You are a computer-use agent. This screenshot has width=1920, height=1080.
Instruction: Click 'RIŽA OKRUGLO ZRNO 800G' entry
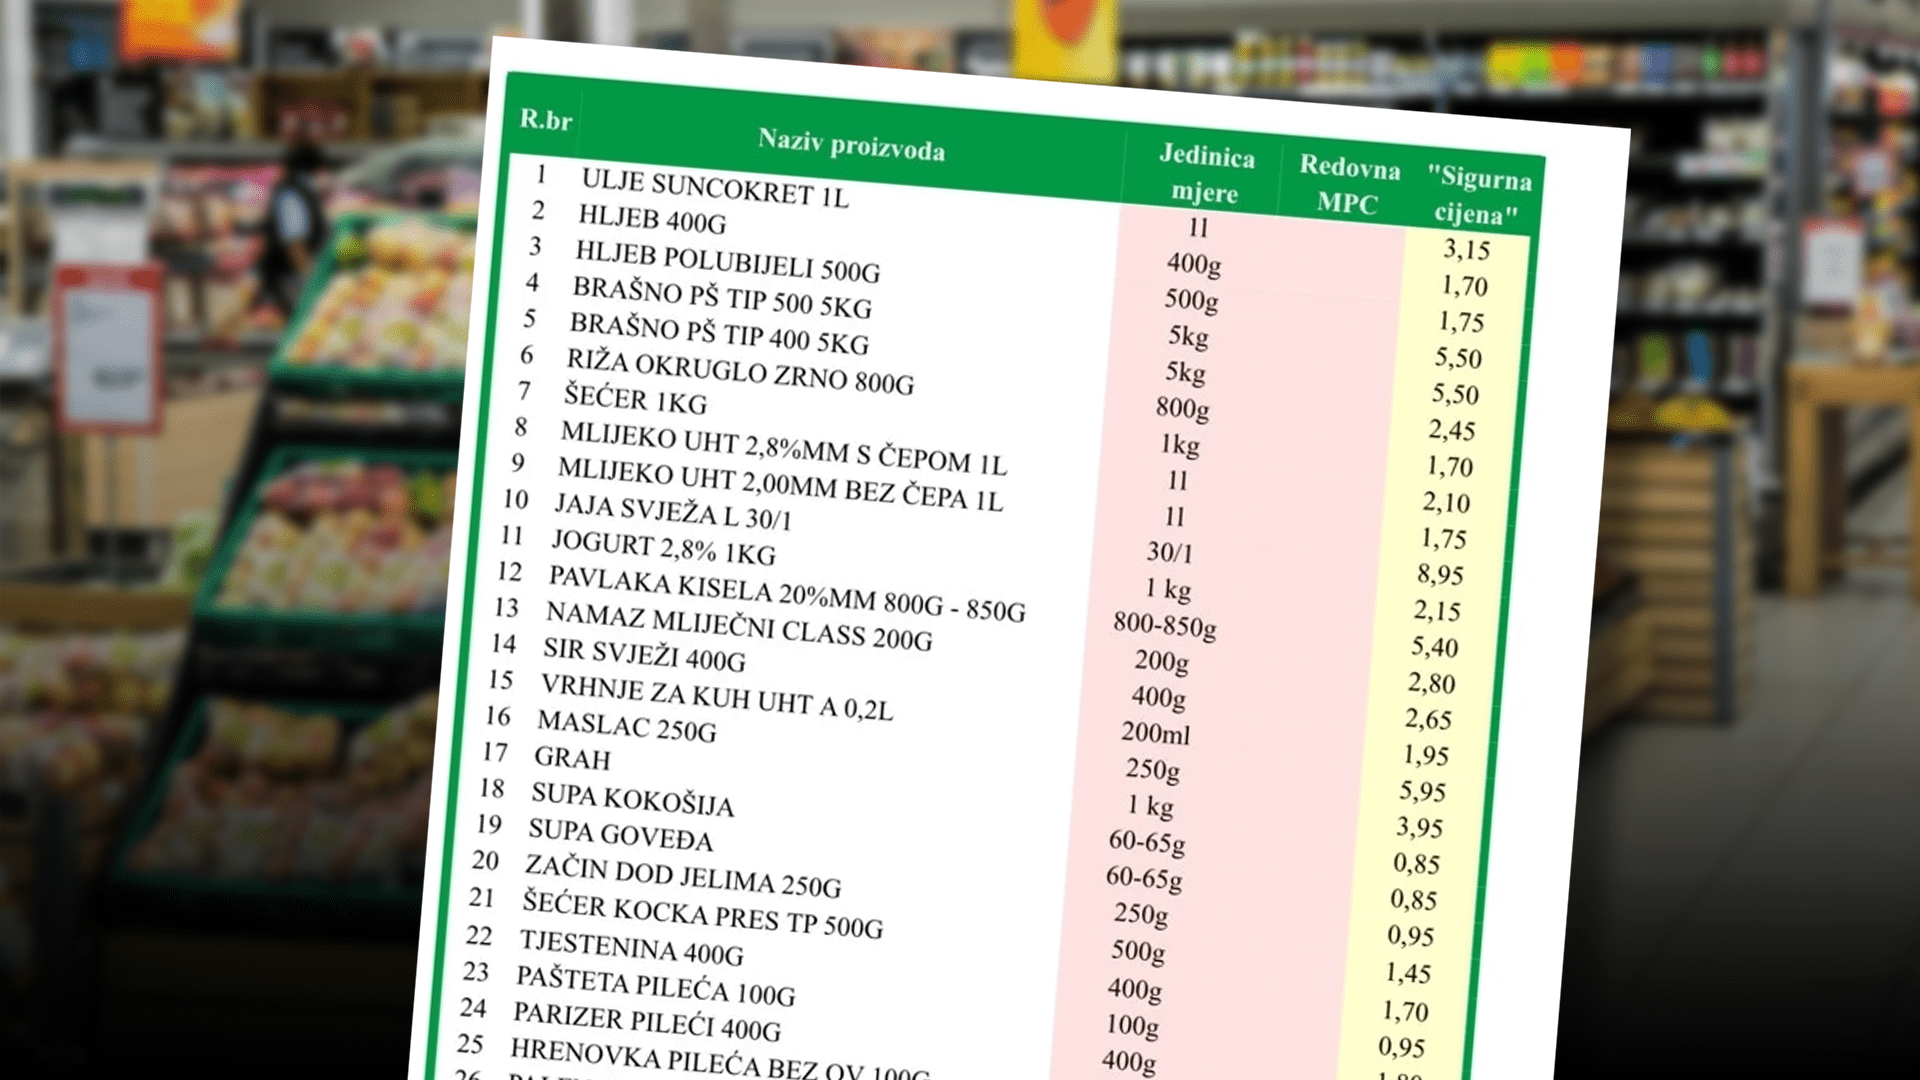pos(740,371)
